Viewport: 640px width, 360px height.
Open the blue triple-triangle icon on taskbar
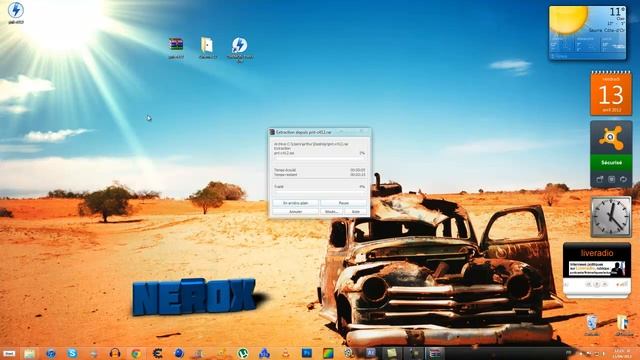[x=264, y=353]
